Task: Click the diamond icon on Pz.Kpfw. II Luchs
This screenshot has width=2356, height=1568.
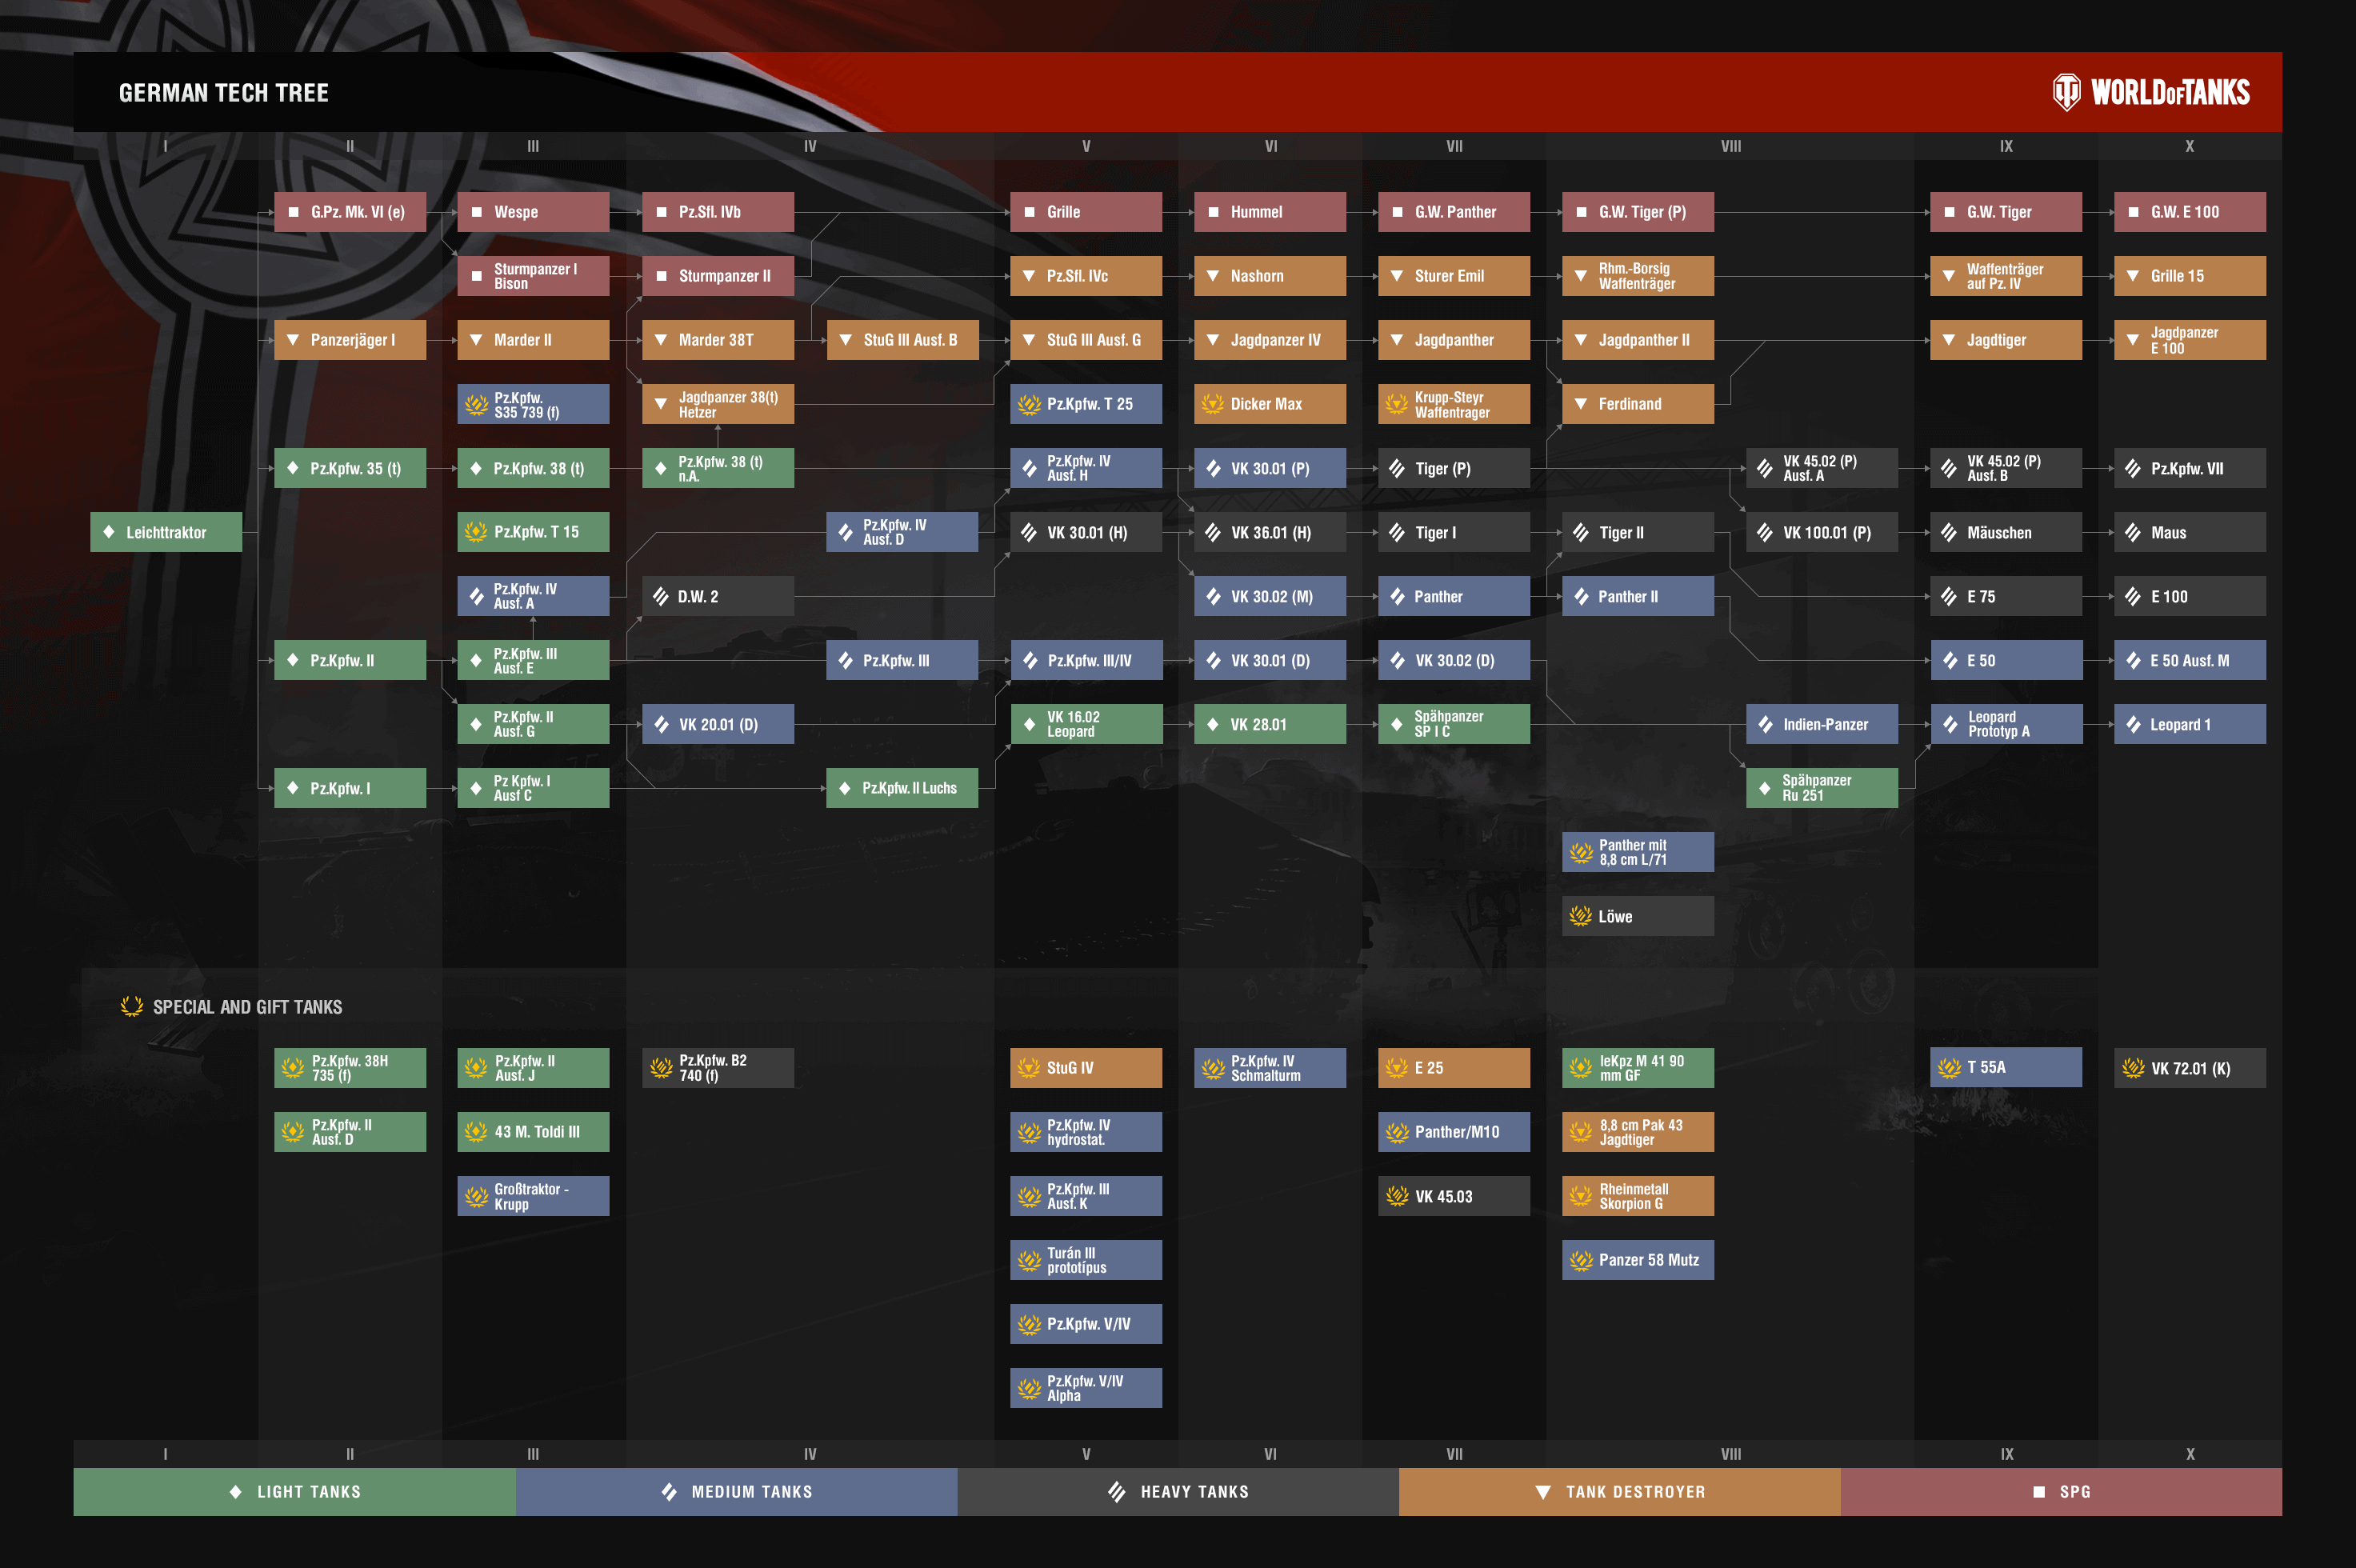Action: click(845, 788)
